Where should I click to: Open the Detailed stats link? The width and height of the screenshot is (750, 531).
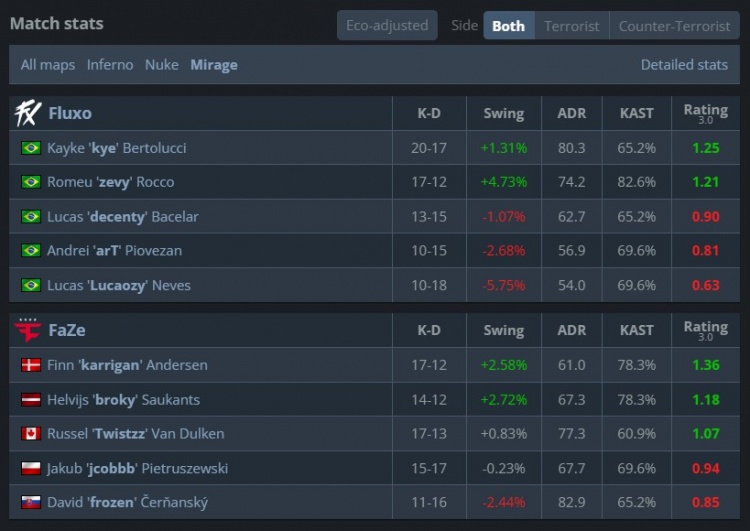684,65
